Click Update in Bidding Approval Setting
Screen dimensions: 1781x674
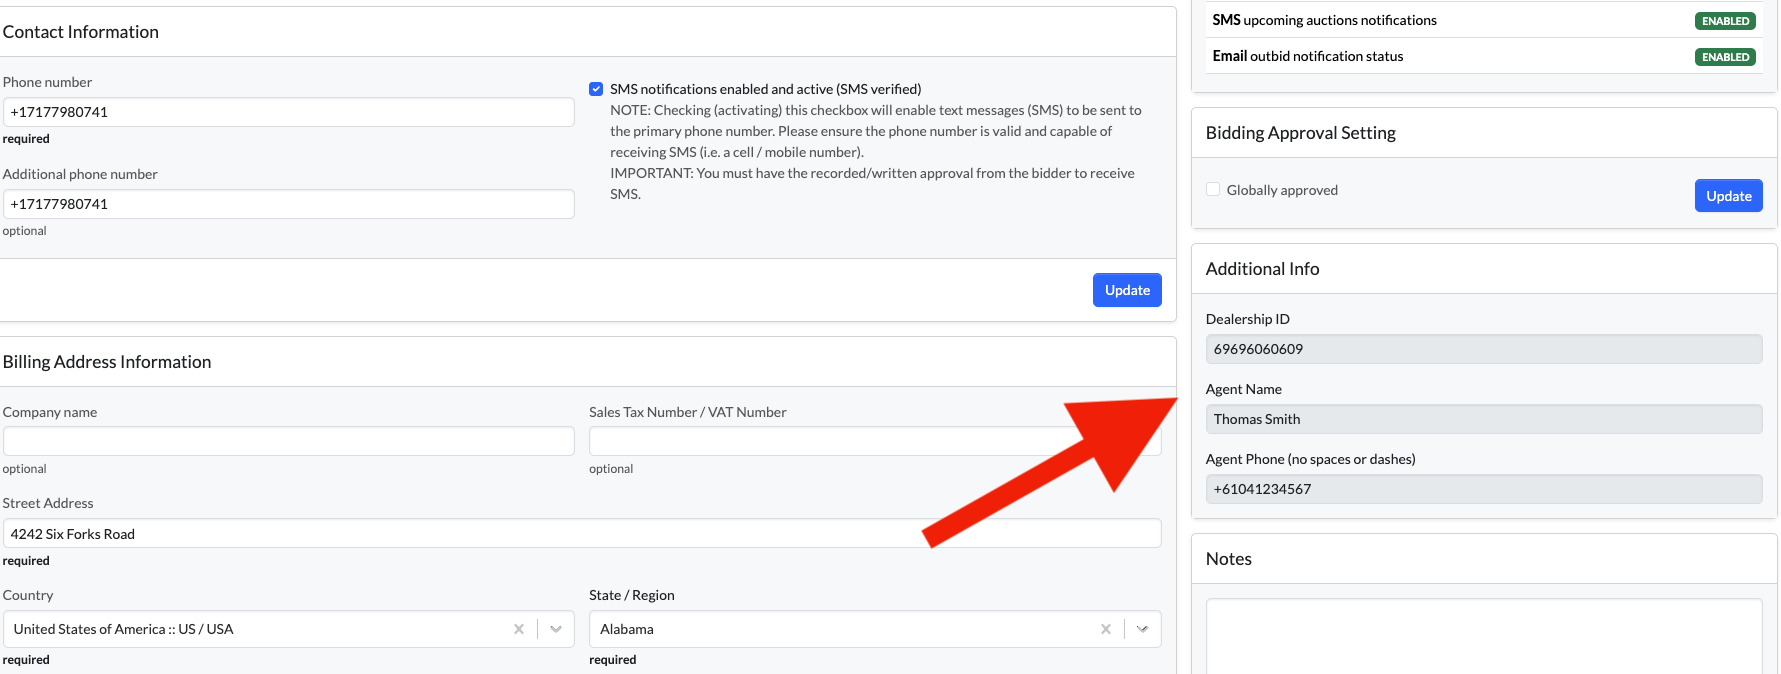(1728, 196)
